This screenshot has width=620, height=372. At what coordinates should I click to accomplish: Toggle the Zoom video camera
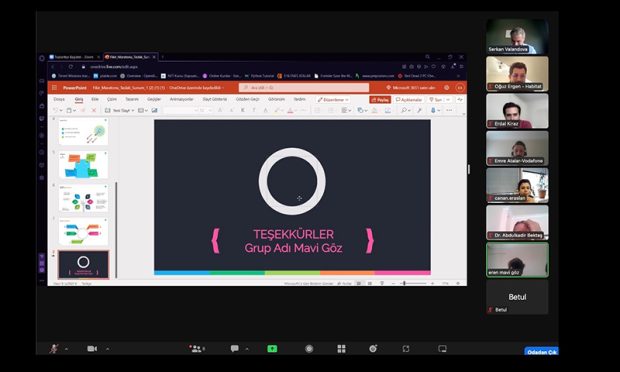click(x=92, y=348)
